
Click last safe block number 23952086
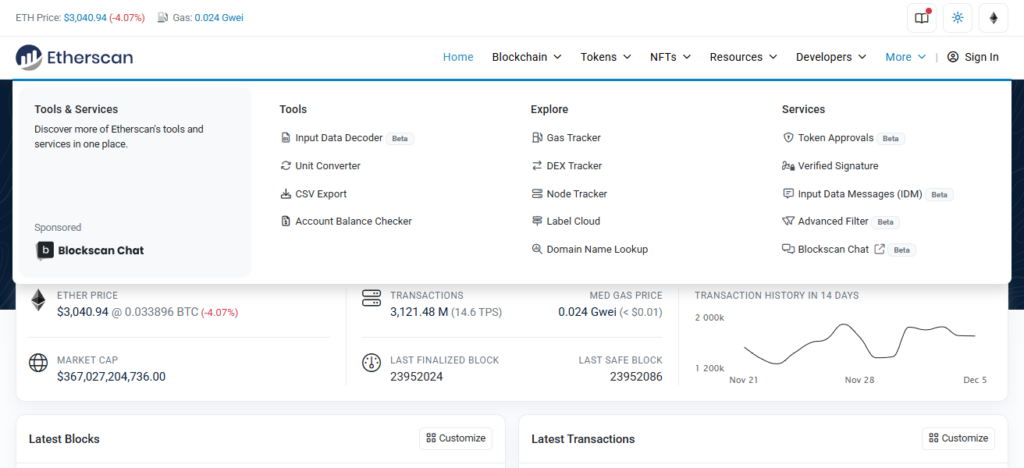click(x=636, y=377)
